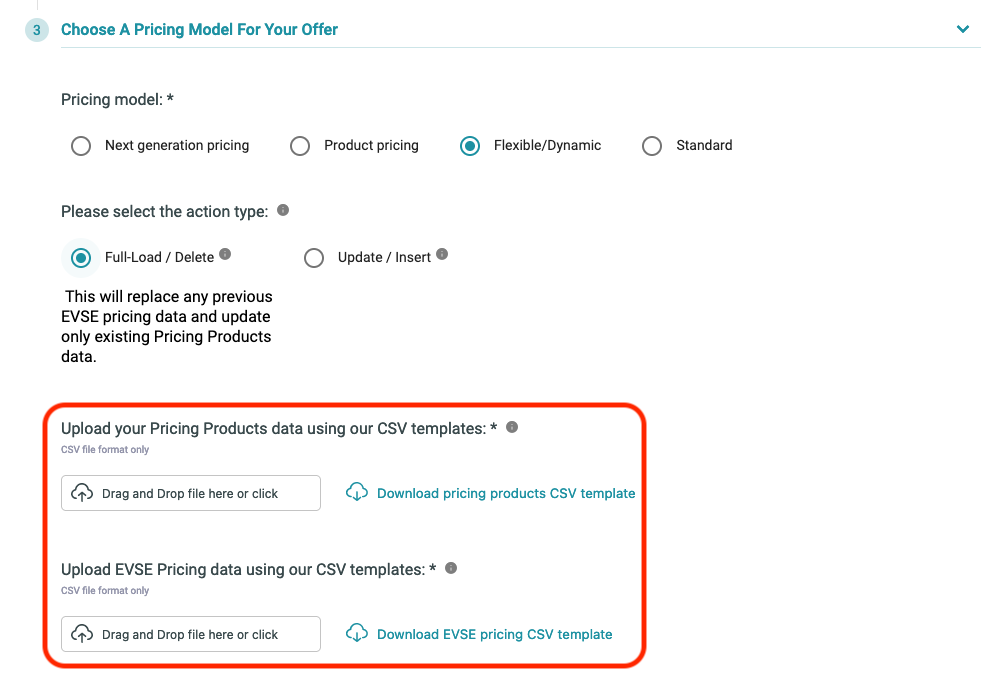Click info icon next to Update / Insert
This screenshot has width=990, height=682.
click(x=442, y=254)
